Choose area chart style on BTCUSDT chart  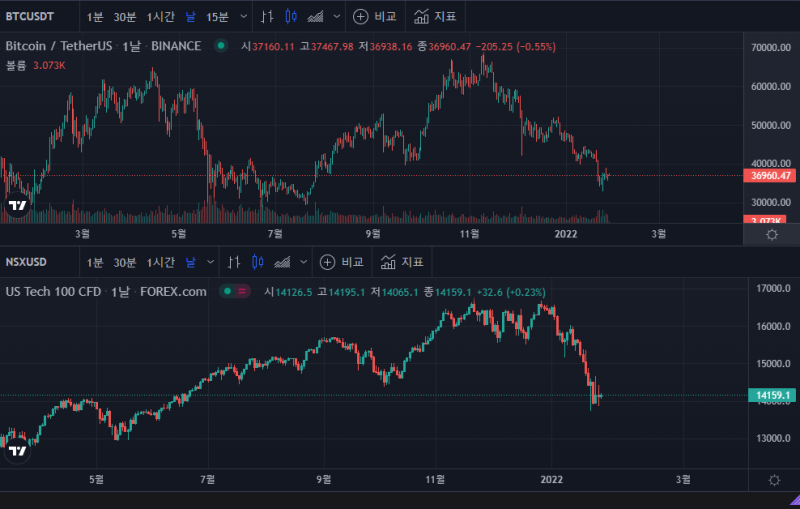[315, 17]
